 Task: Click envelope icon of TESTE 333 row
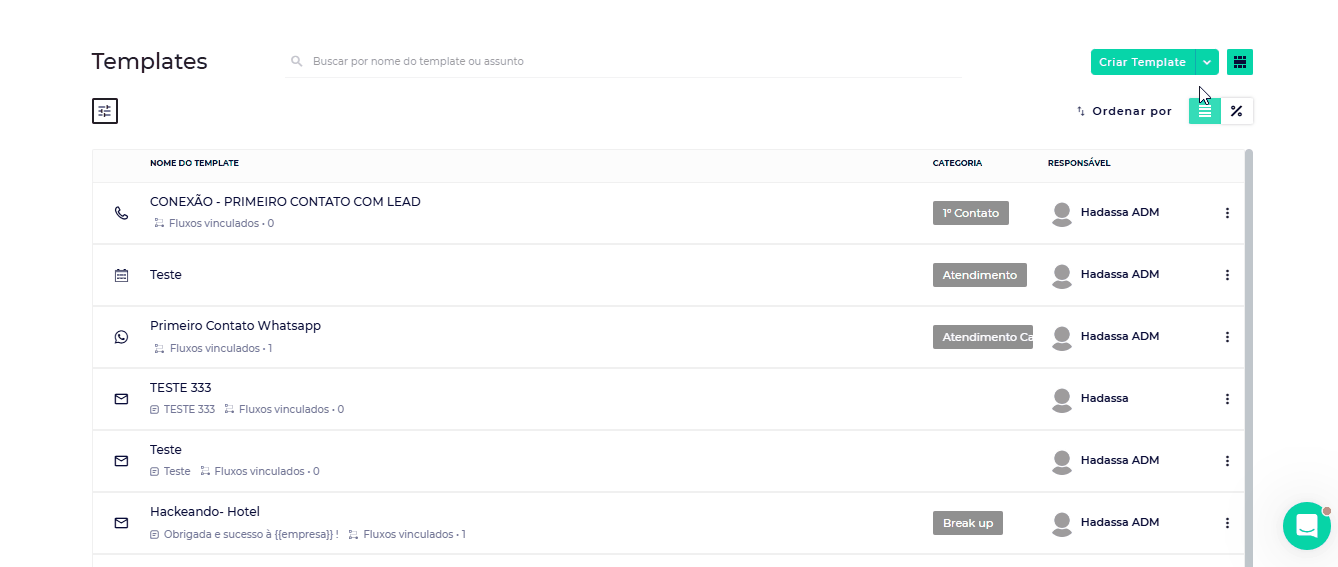coord(121,399)
